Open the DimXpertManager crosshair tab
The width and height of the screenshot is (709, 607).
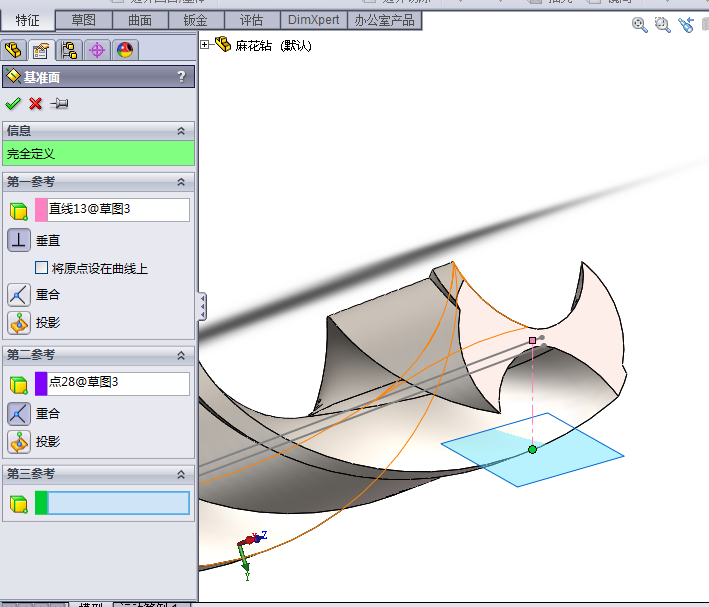tap(97, 50)
